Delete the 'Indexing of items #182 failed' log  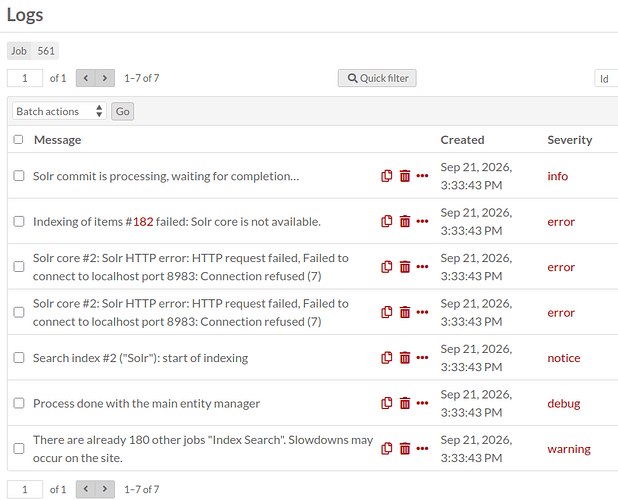(405, 221)
